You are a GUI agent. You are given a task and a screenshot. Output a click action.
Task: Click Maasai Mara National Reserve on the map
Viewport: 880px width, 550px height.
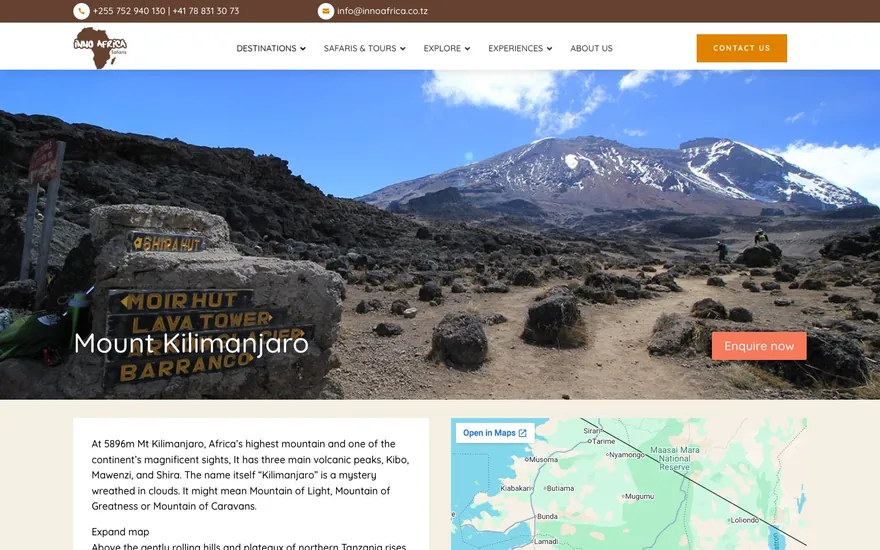point(675,458)
